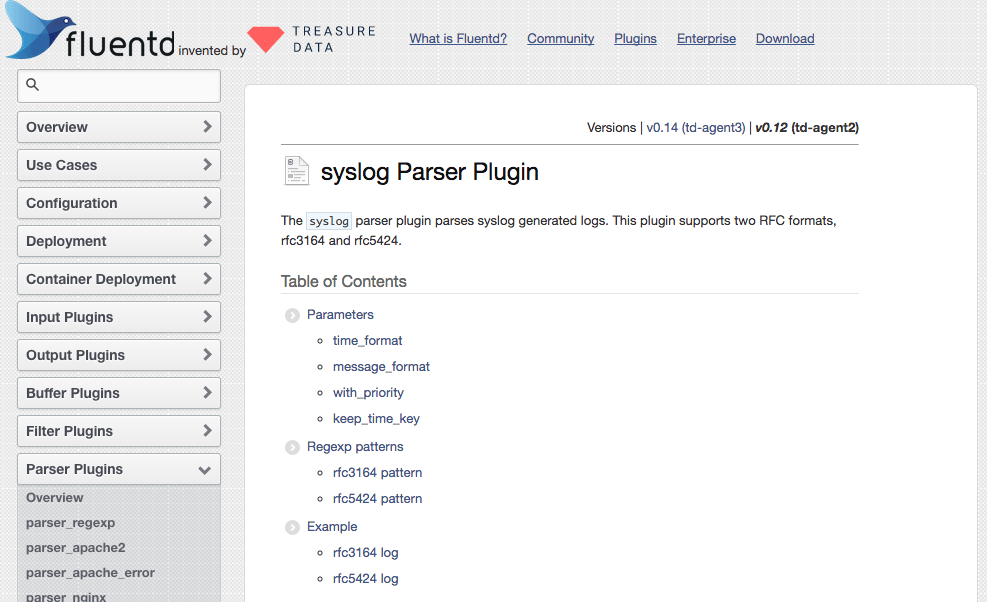
Task: Open What is Fluentd? page
Action: 458,39
